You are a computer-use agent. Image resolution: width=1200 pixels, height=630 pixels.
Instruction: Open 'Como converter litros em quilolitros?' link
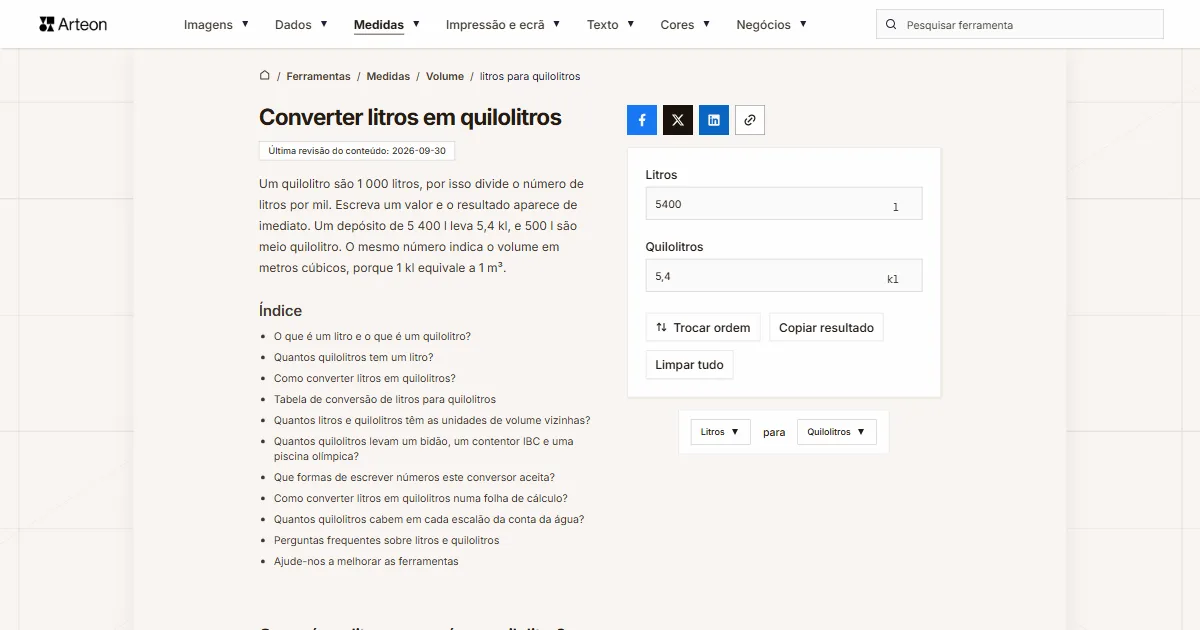pos(364,378)
